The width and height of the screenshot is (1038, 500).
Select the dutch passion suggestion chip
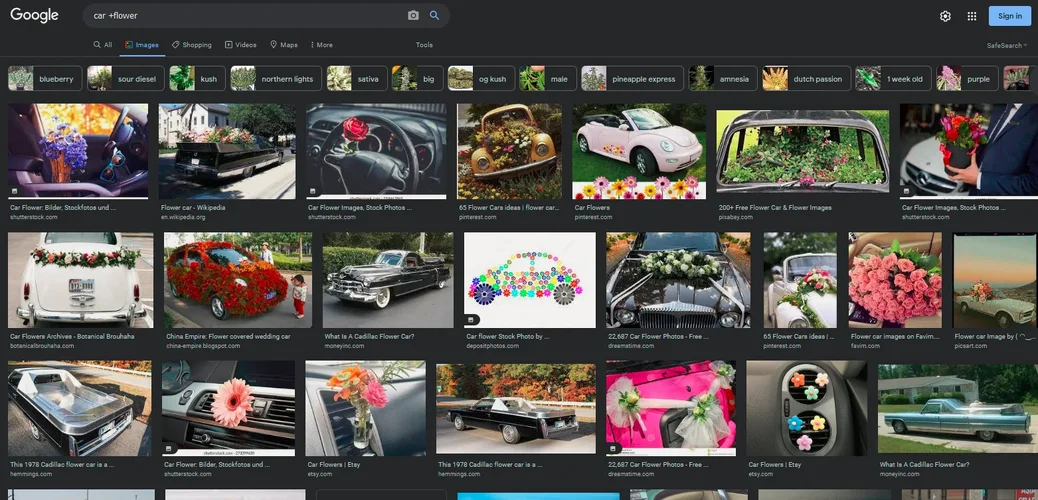point(806,78)
